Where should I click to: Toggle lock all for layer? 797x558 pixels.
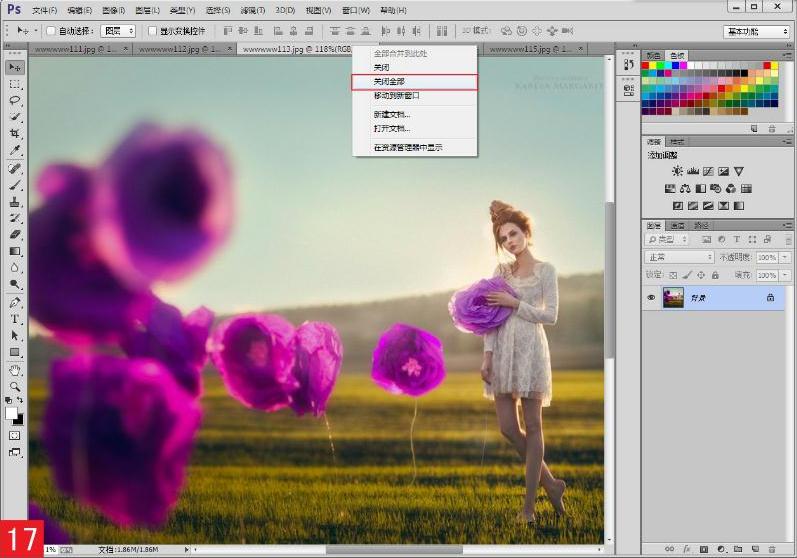715,275
